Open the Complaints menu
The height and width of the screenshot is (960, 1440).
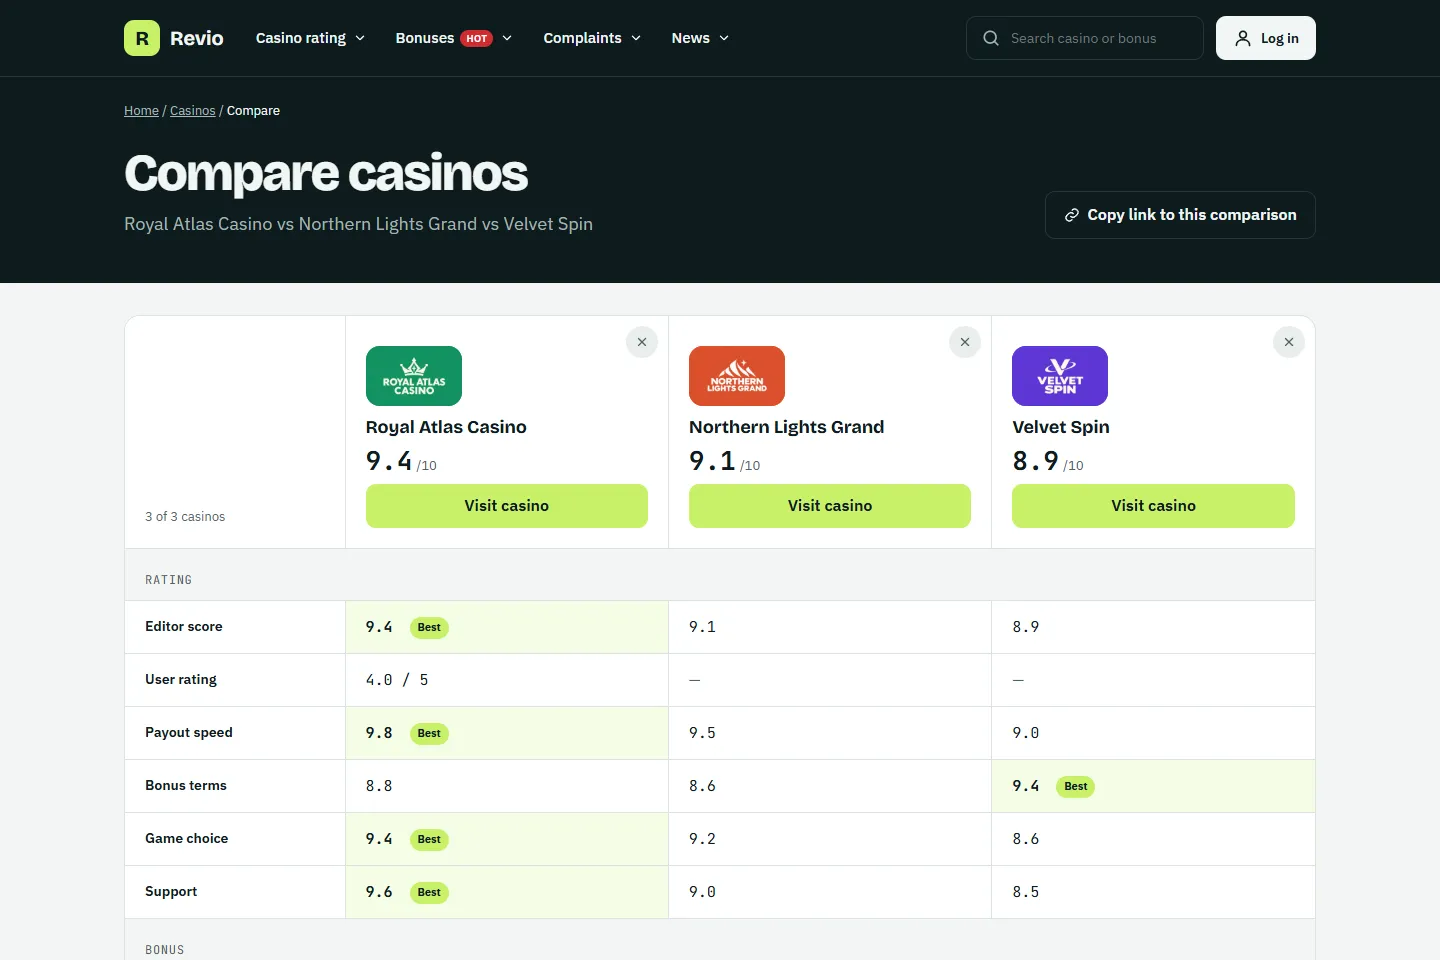coord(592,38)
